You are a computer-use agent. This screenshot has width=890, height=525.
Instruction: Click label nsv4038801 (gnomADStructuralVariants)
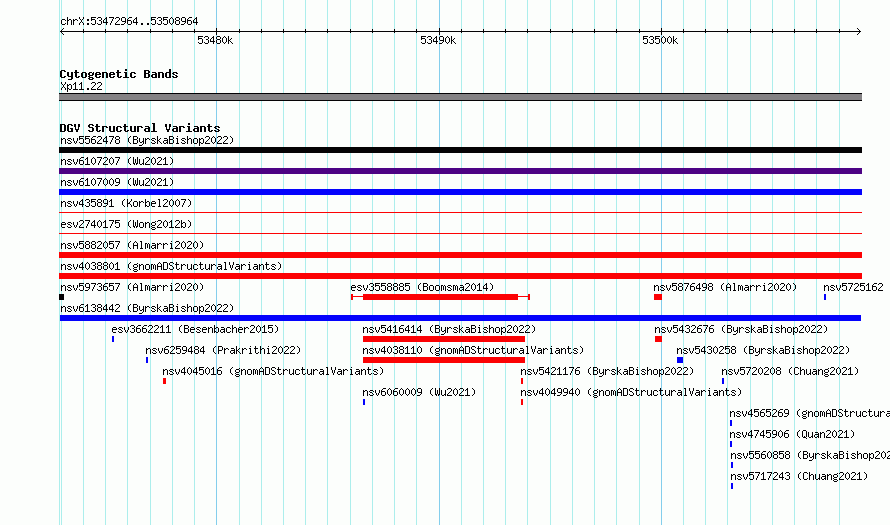(171, 266)
